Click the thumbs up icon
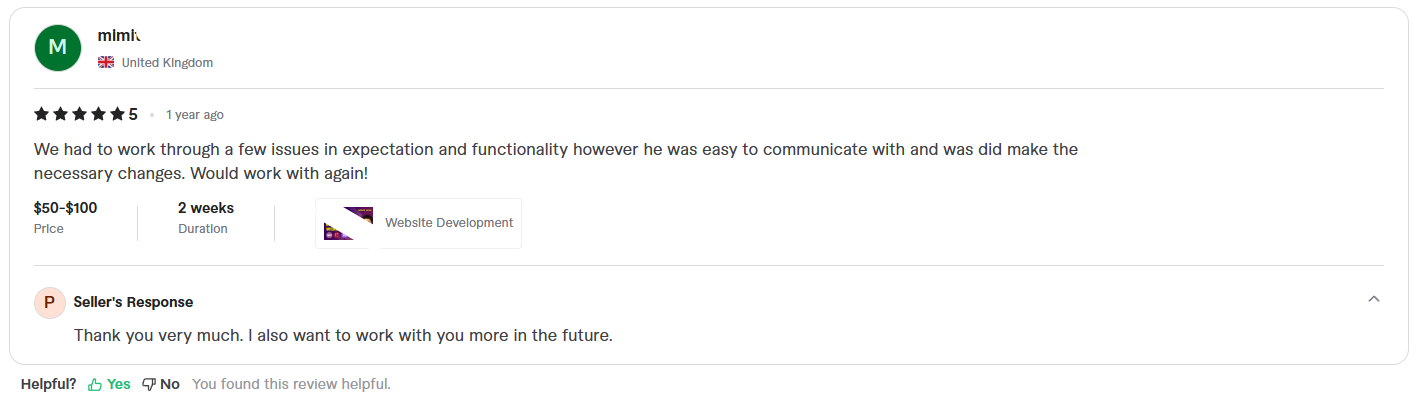1424x401 pixels. 95,384
